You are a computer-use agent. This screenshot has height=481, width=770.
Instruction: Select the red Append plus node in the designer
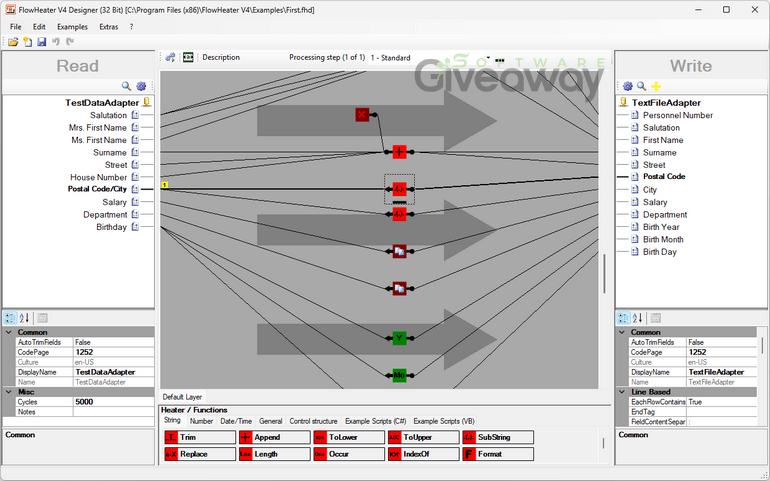tap(399, 152)
